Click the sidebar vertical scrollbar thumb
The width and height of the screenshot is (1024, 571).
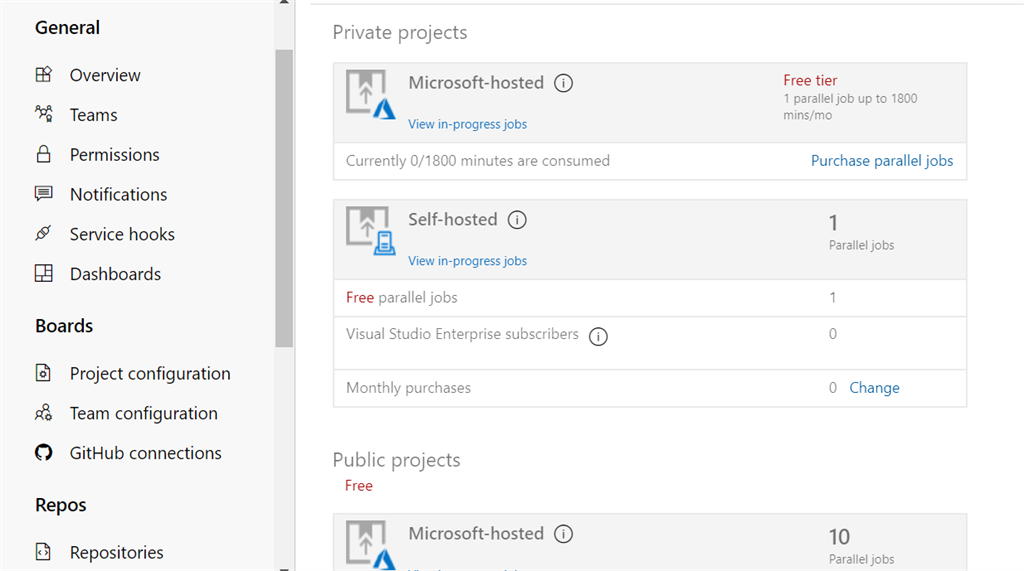point(284,198)
